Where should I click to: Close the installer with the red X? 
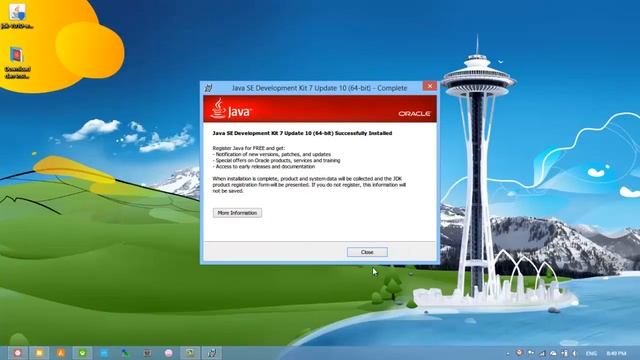429,86
